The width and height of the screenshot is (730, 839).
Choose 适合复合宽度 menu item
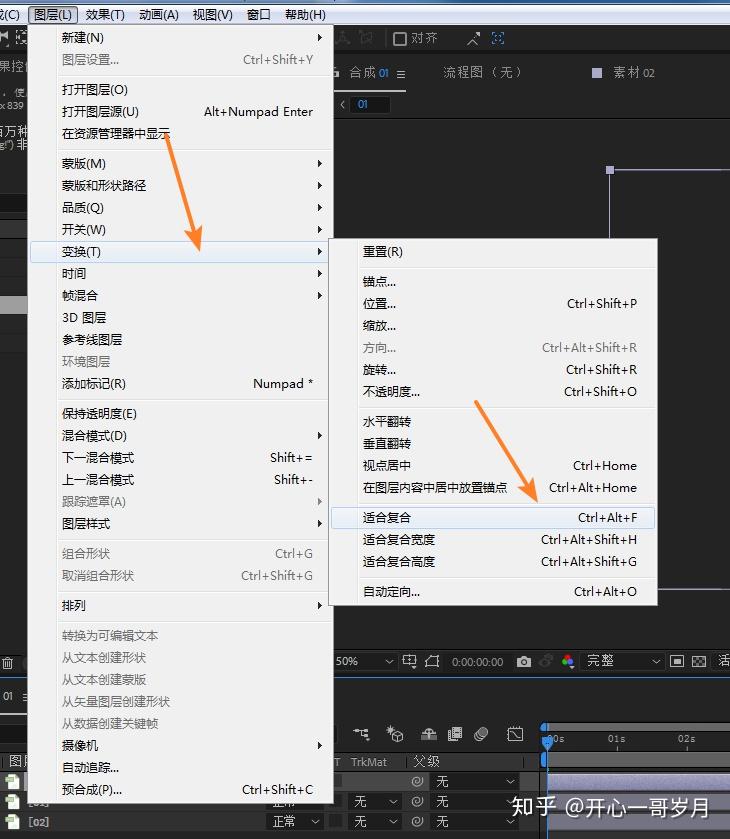coord(493,540)
